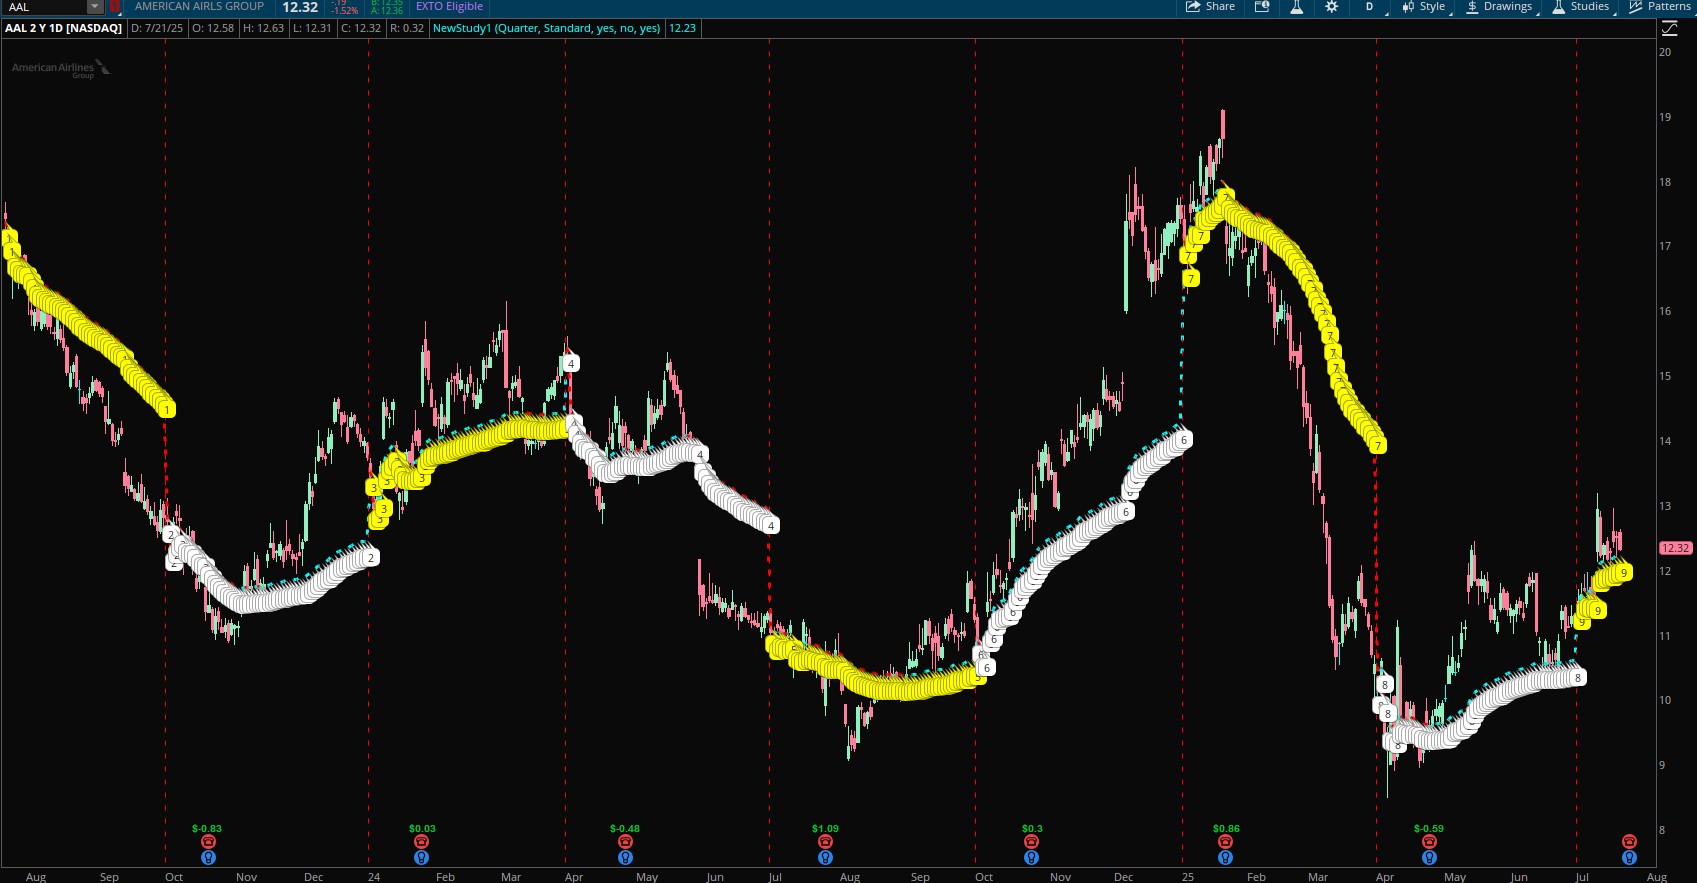Click the 9 price axis label
The height and width of the screenshot is (883, 1697).
click(x=1662, y=765)
